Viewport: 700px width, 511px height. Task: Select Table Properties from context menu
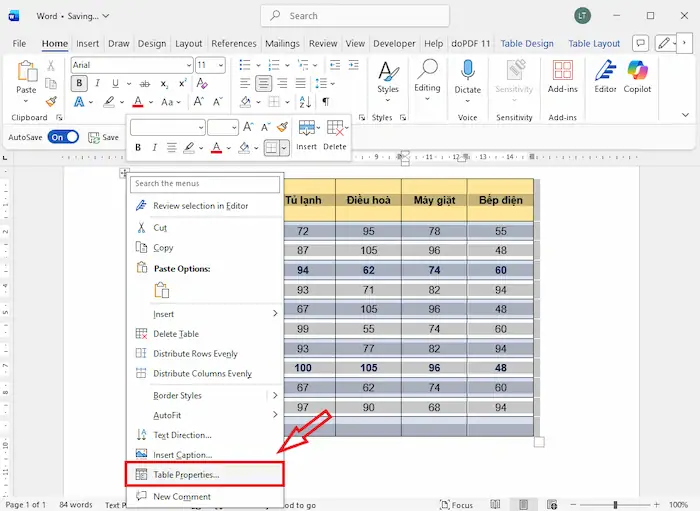tap(186, 474)
